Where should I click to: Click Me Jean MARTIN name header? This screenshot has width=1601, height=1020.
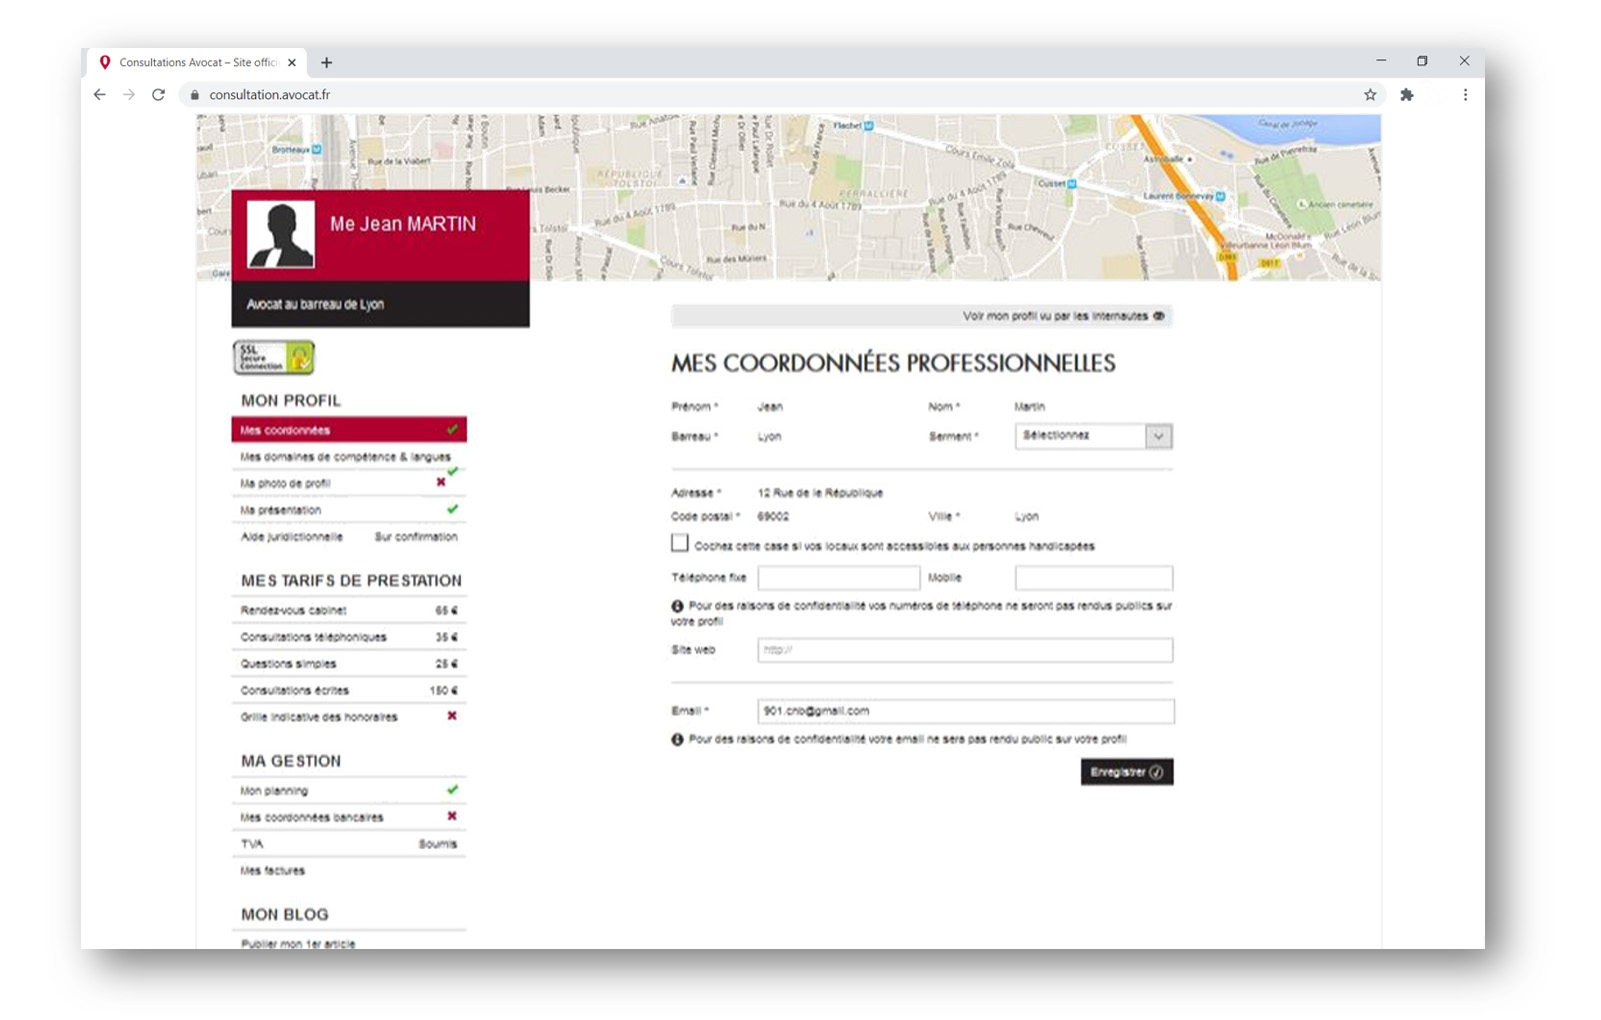403,224
